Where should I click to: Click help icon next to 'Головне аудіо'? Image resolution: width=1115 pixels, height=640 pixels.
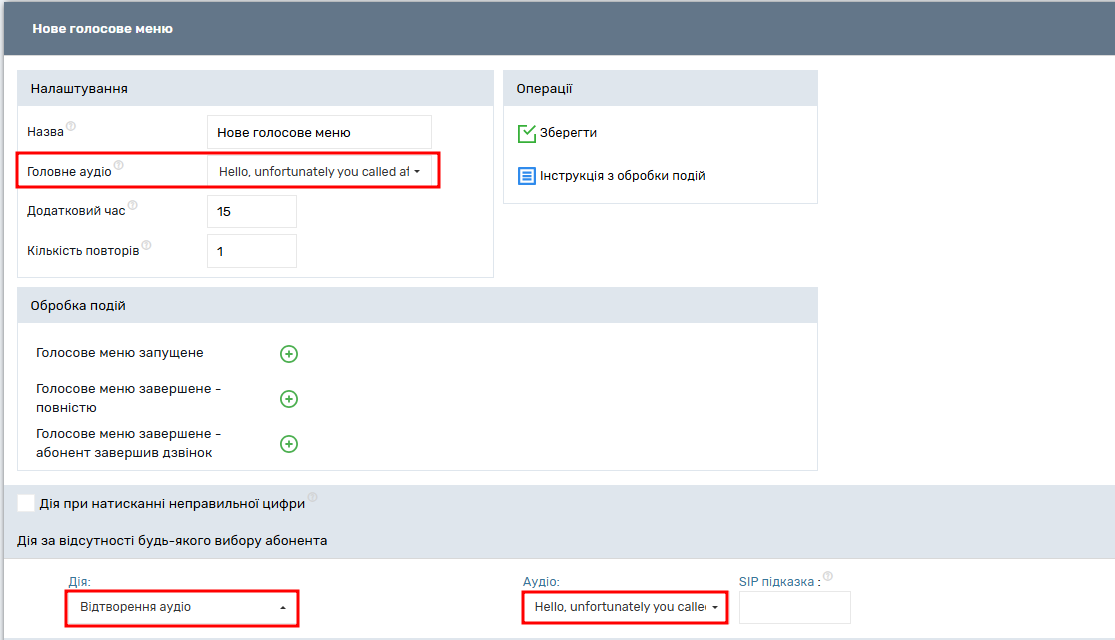click(x=119, y=166)
